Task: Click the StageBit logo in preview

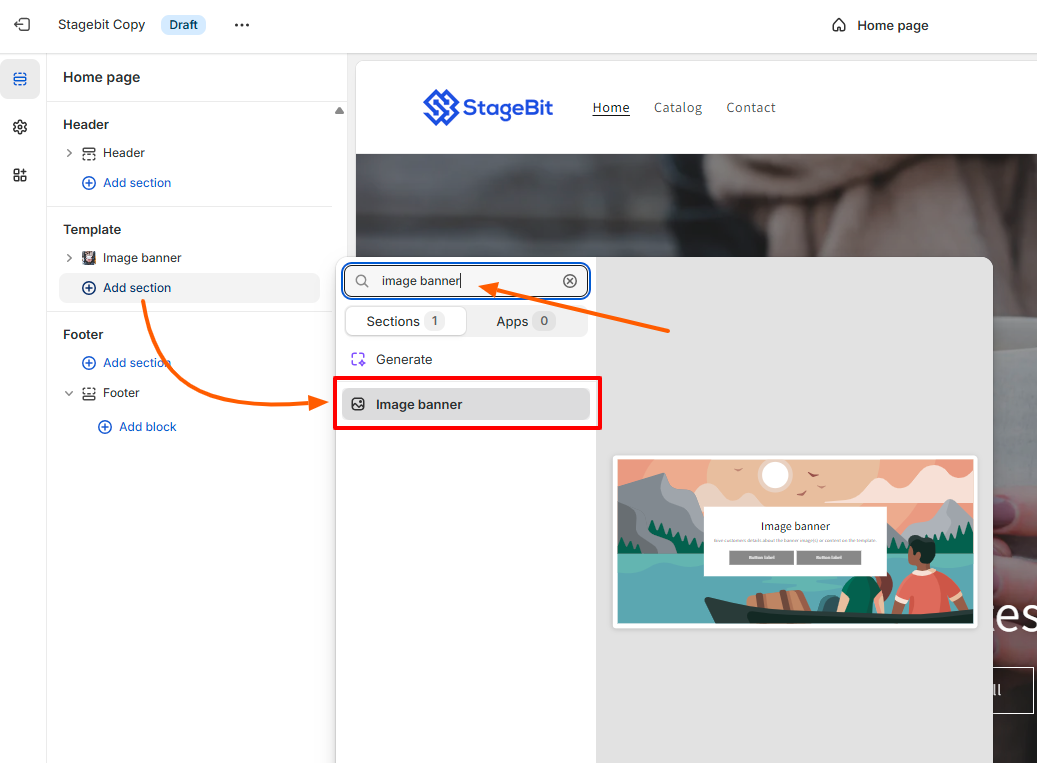Action: point(488,107)
